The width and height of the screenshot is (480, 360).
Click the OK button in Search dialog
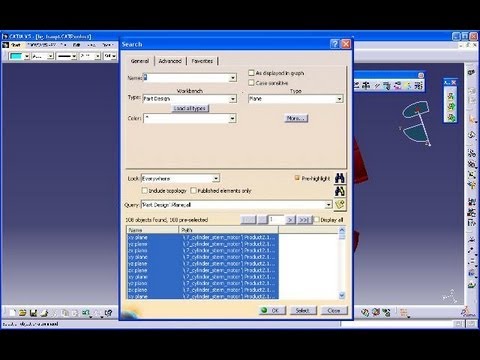point(272,310)
